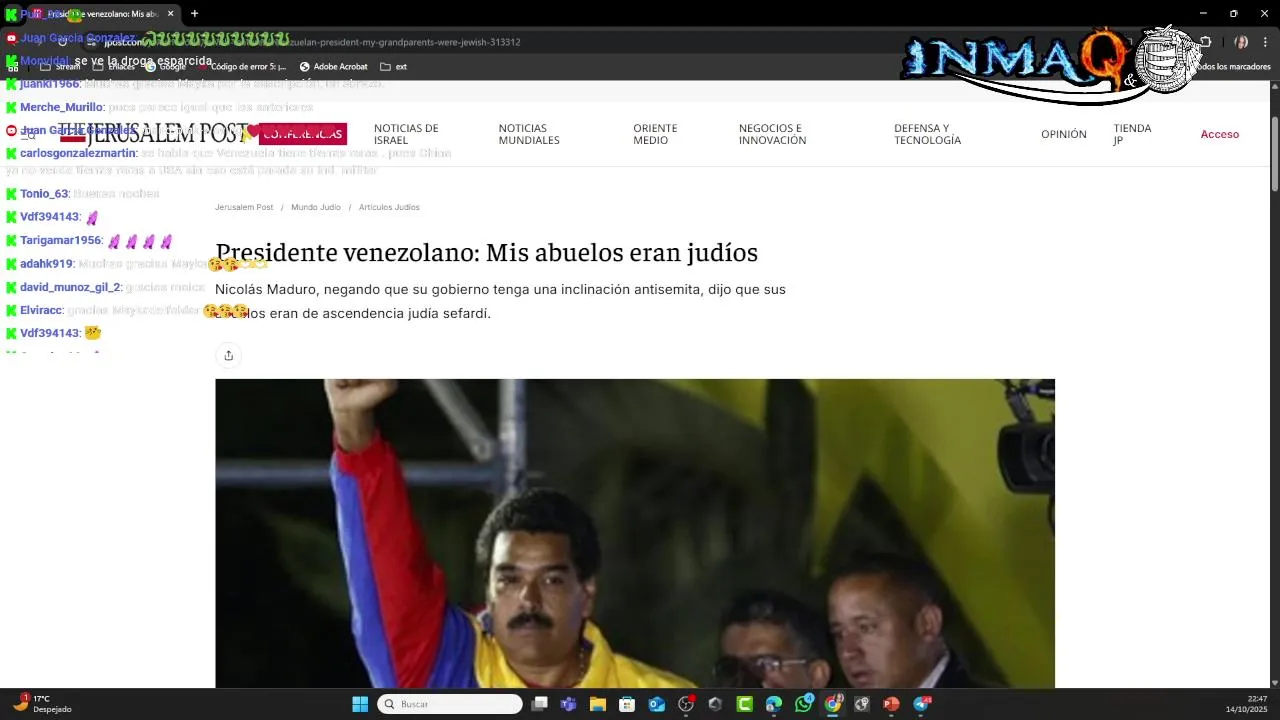Open the OBS Studio taskbar icon
The width and height of the screenshot is (1280, 720).
coord(686,704)
